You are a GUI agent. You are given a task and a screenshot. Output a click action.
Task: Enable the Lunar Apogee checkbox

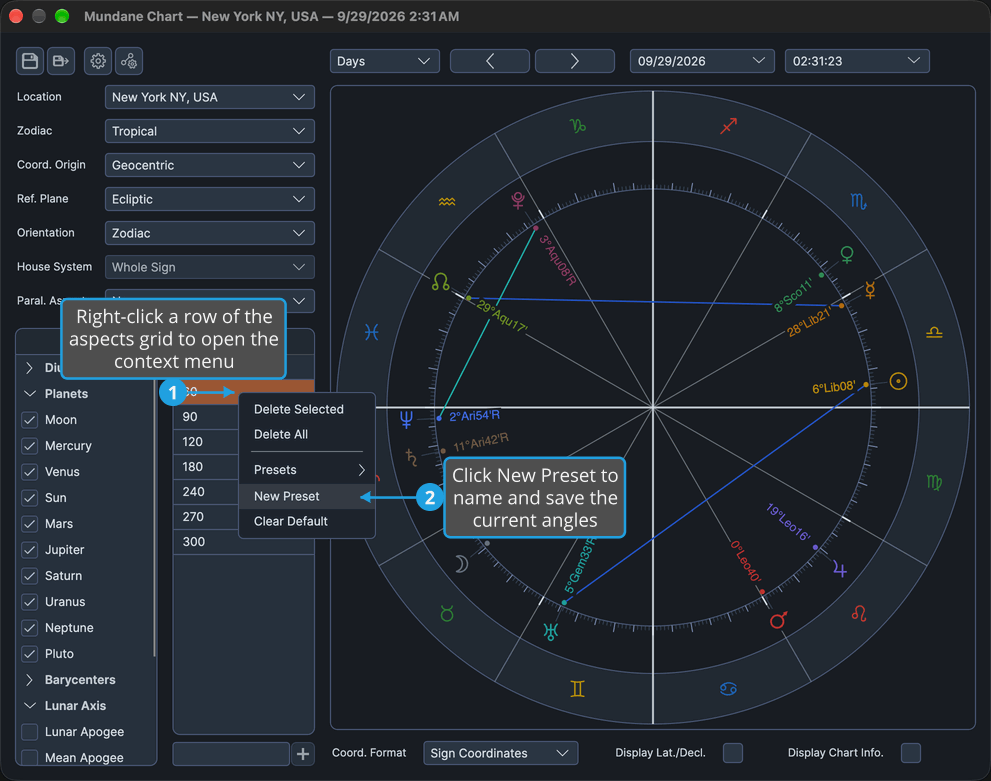(x=30, y=732)
